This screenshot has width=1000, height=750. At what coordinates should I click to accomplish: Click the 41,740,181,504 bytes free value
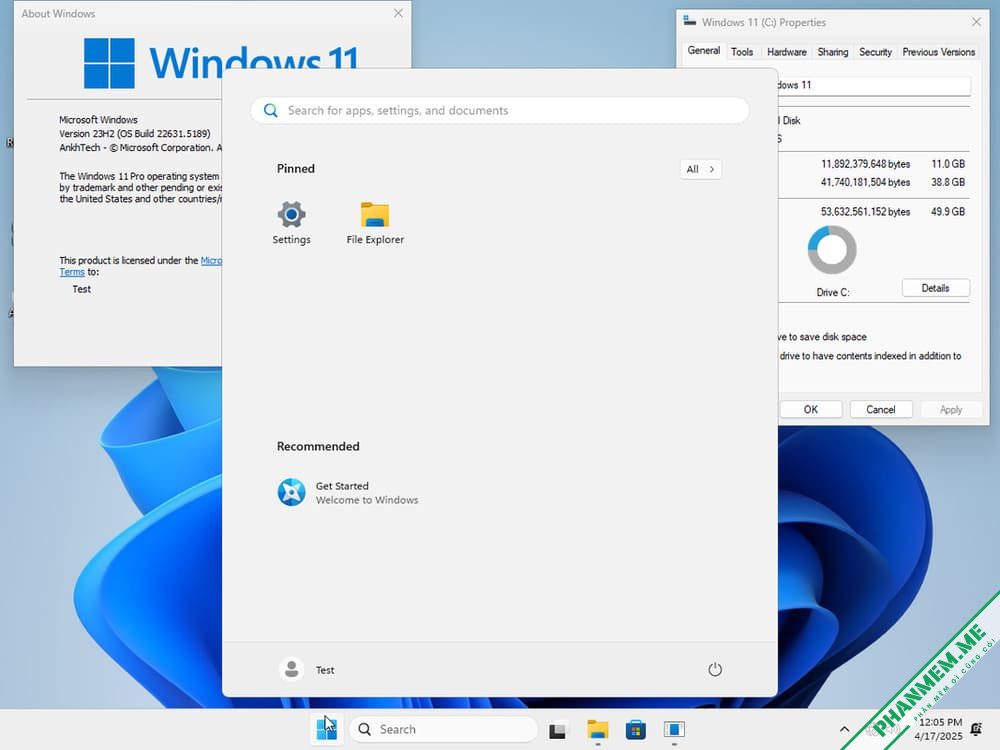tap(865, 182)
